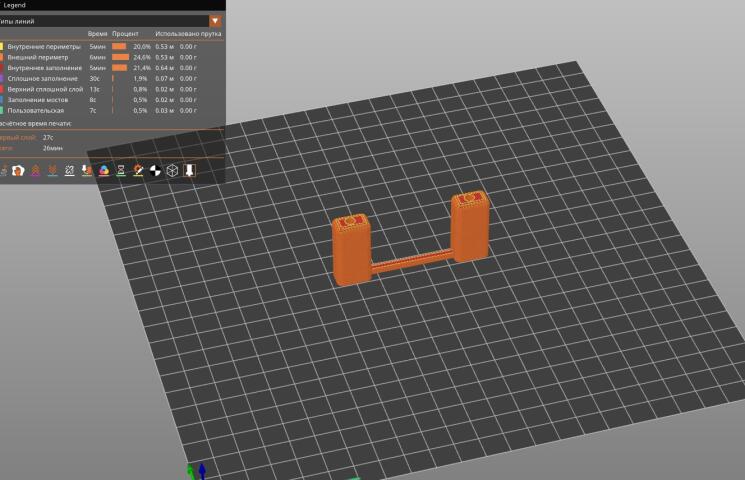
Task: Toggle the Color changes visibility icon
Action: [x=104, y=170]
